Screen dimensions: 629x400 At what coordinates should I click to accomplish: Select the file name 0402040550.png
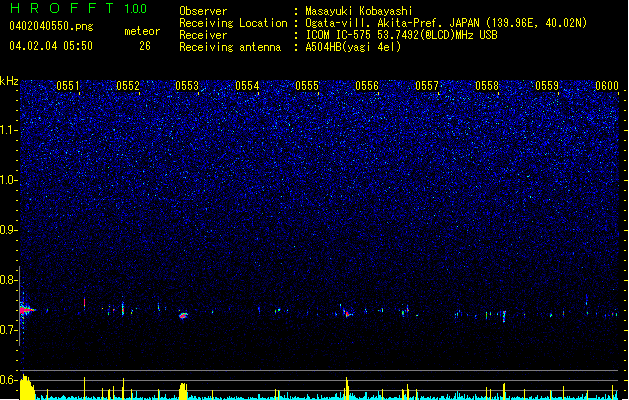(51, 26)
